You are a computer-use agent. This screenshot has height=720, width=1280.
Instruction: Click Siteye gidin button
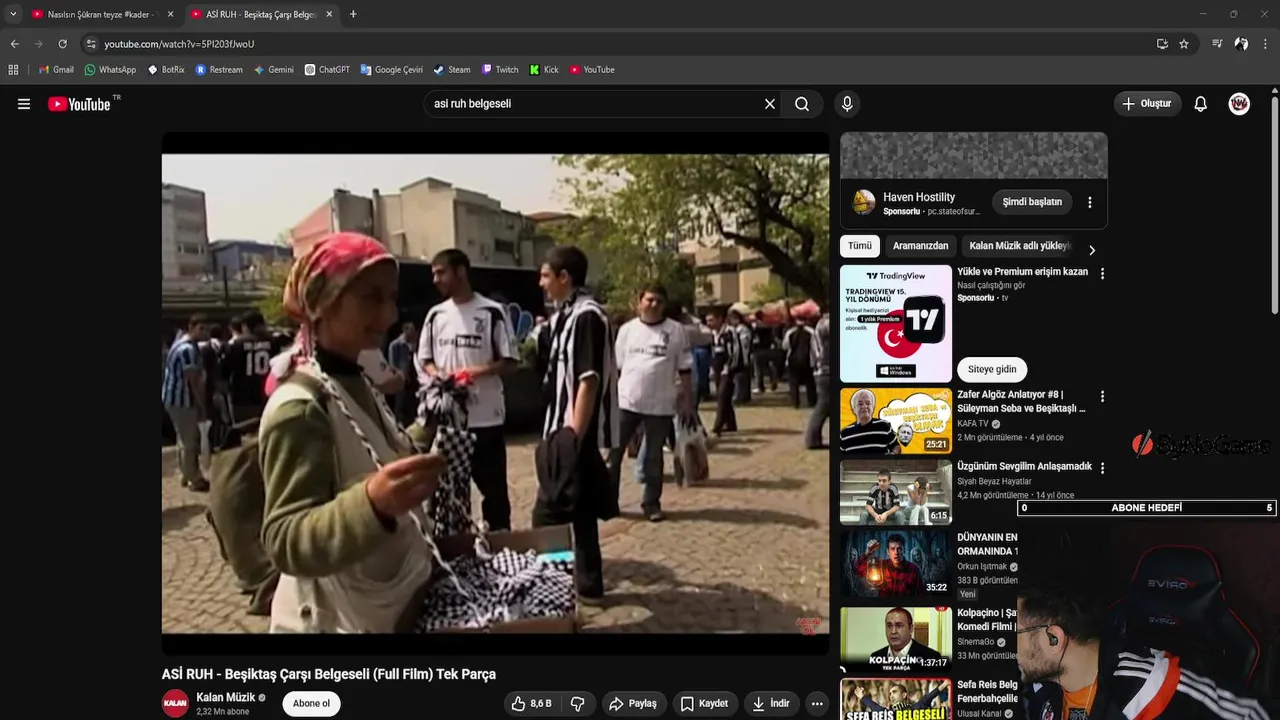[992, 369]
